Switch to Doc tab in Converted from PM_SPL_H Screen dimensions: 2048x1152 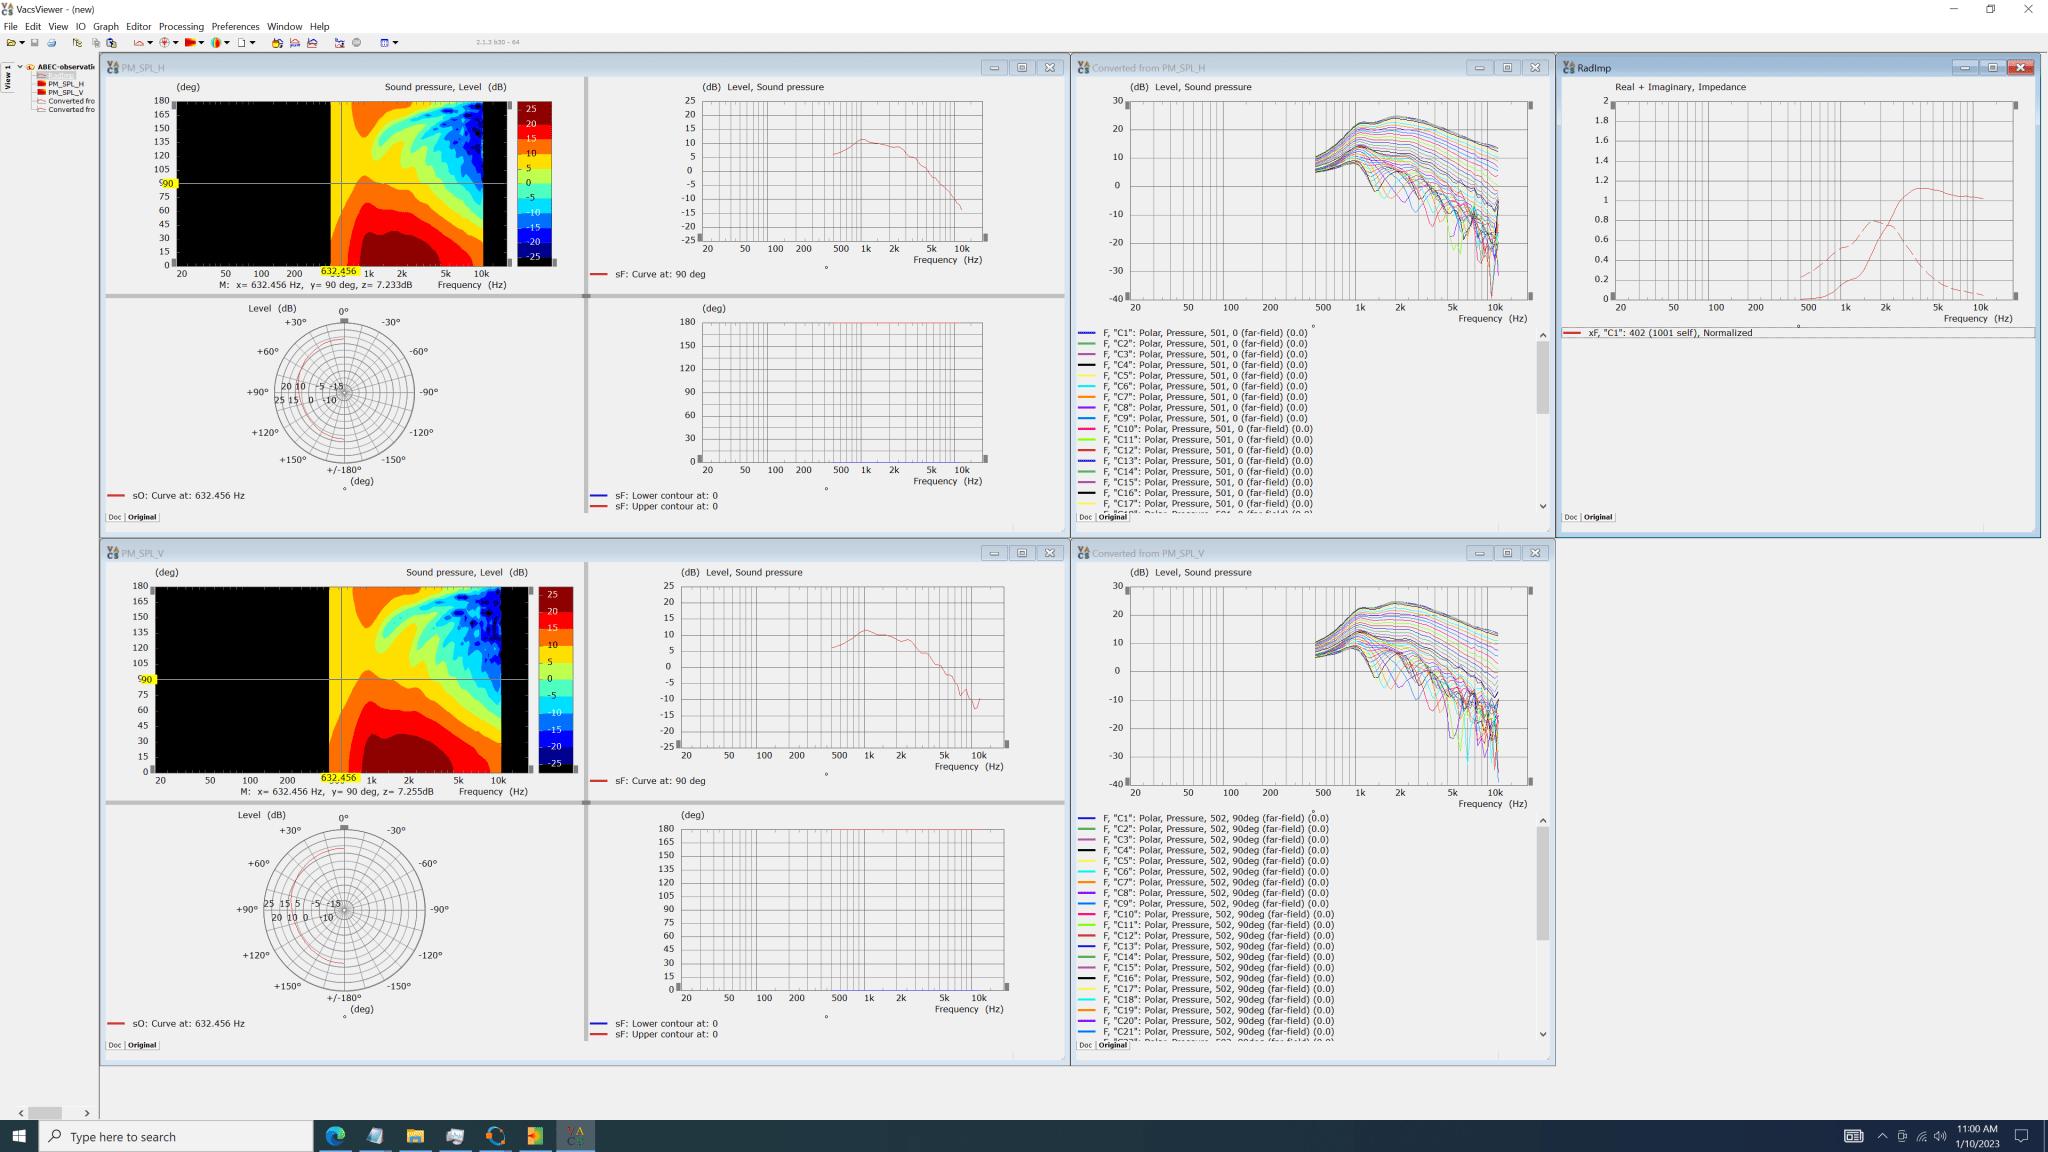1086,517
